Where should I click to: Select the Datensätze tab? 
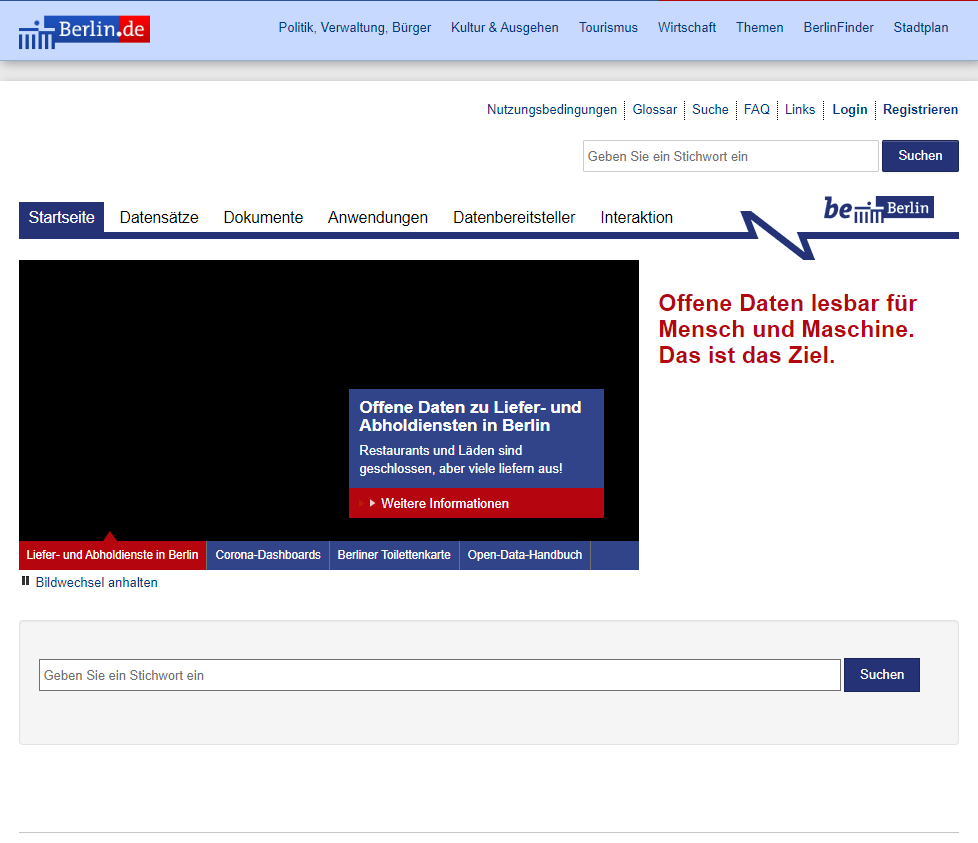coord(159,217)
